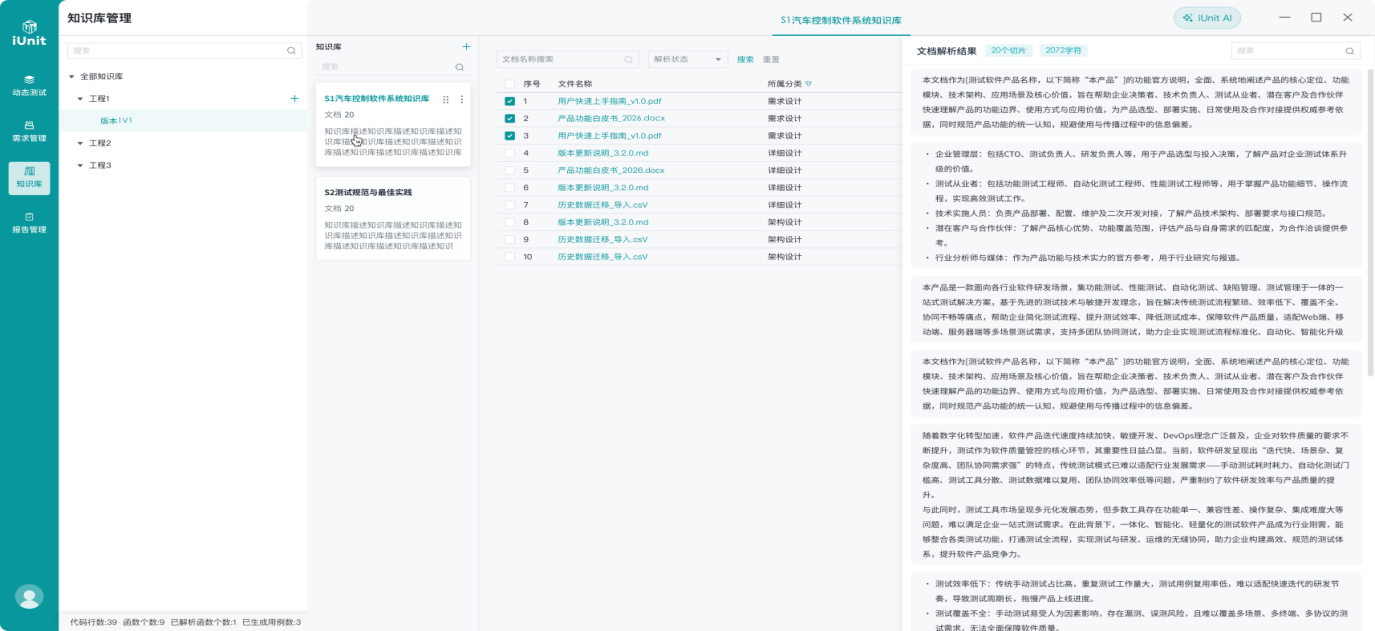This screenshot has height=631, width=1375.
Task: Open 版本更新说明_3.2.0.md in row 8
Action: tap(603, 222)
